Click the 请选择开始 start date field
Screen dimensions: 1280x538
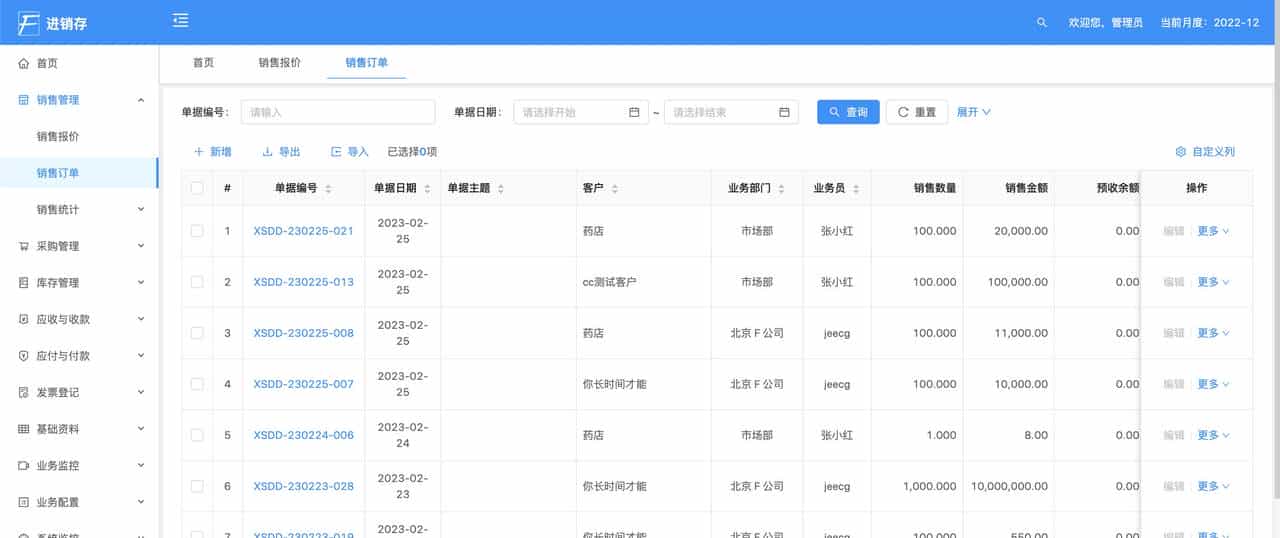[x=581, y=112]
